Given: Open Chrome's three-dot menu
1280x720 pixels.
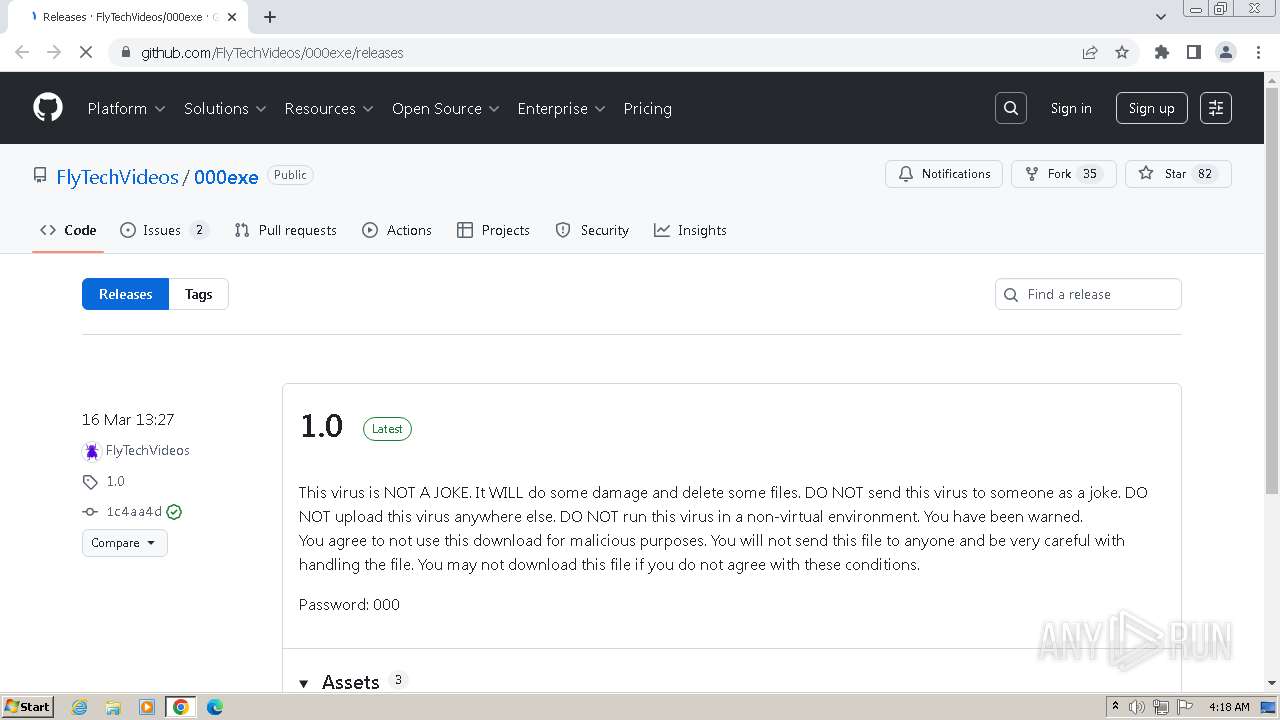Looking at the screenshot, I should pos(1258,52).
